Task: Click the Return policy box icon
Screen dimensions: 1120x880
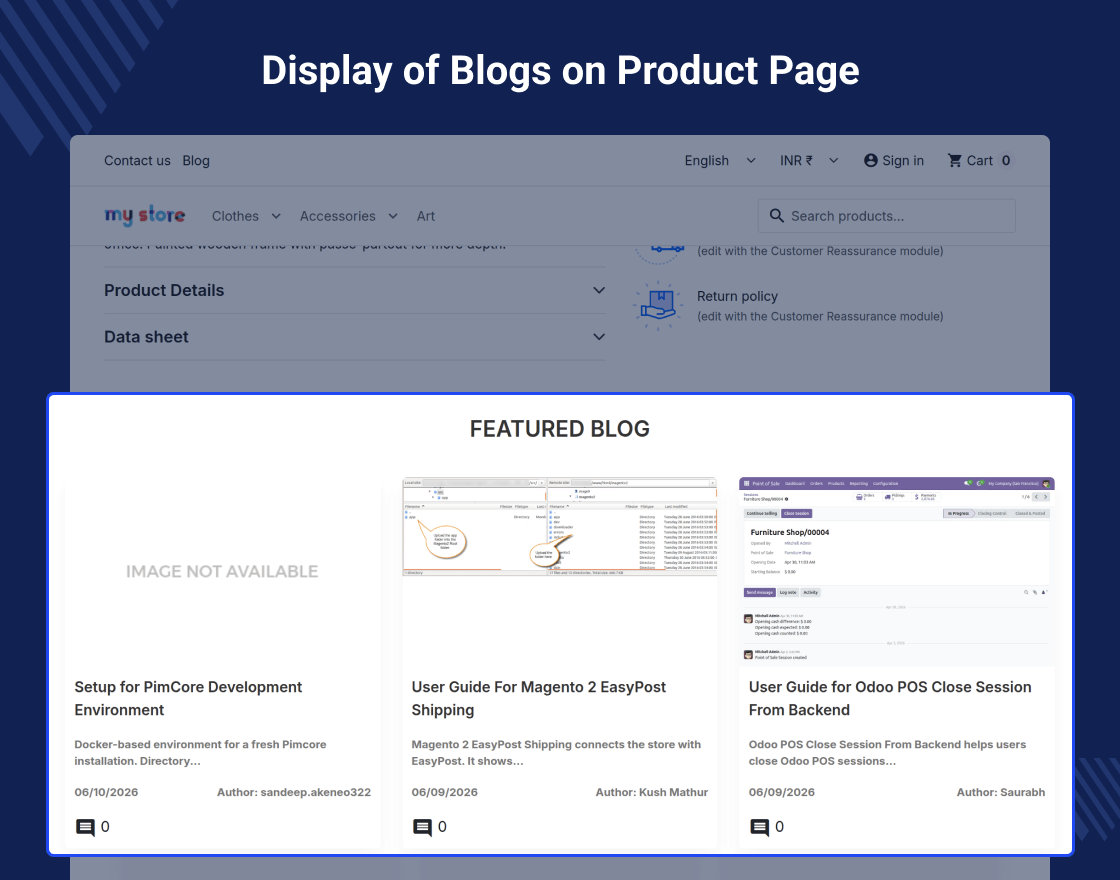Action: tap(658, 305)
